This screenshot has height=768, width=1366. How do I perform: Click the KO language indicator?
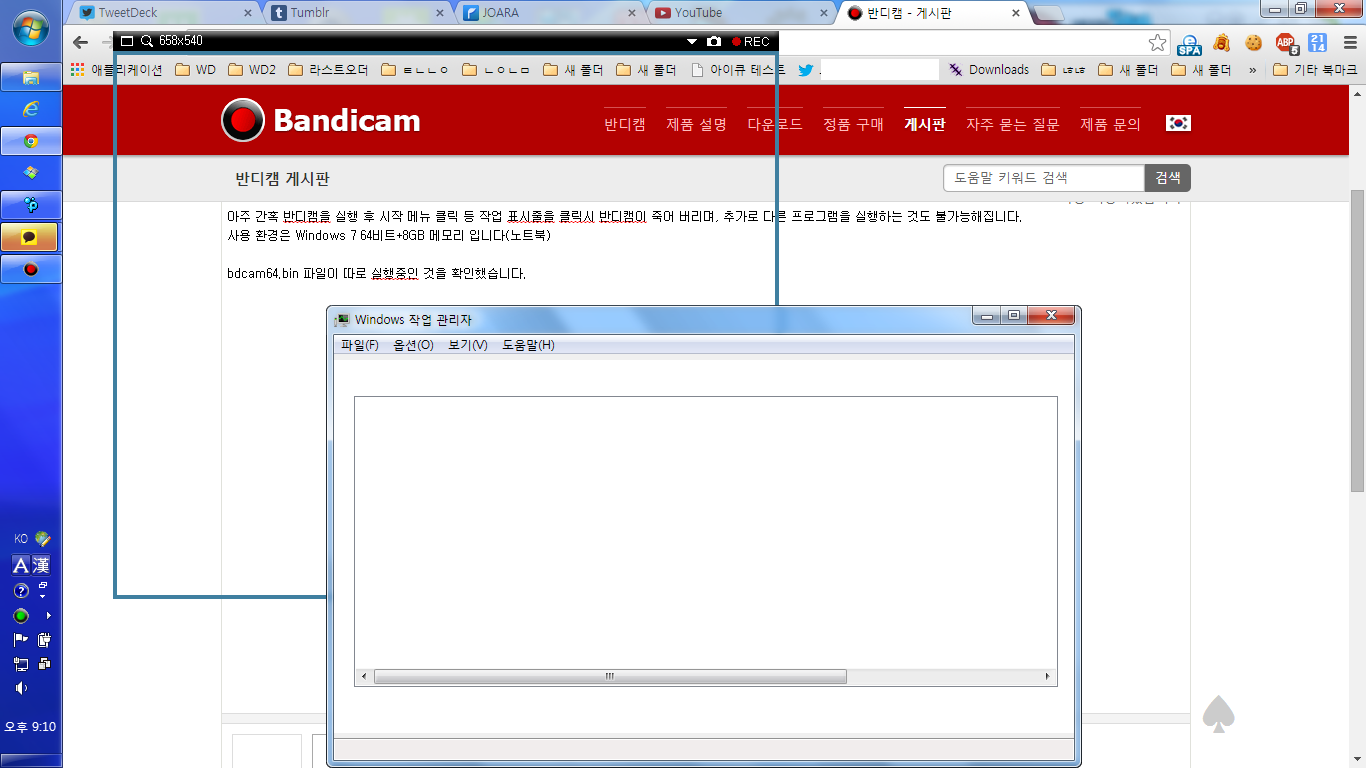coord(21,539)
